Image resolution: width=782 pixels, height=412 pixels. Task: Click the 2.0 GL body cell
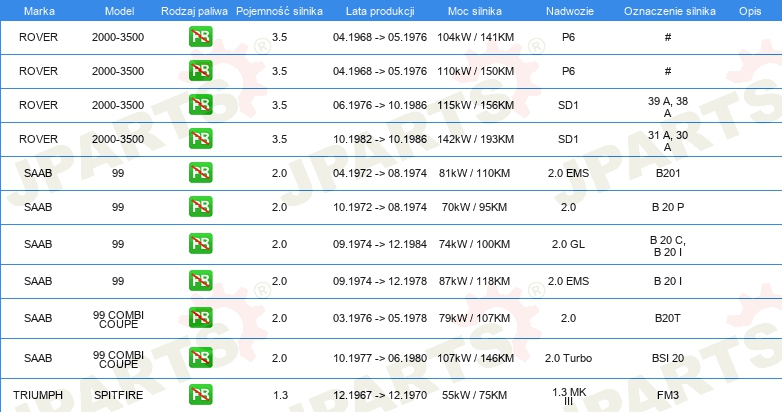pos(569,244)
